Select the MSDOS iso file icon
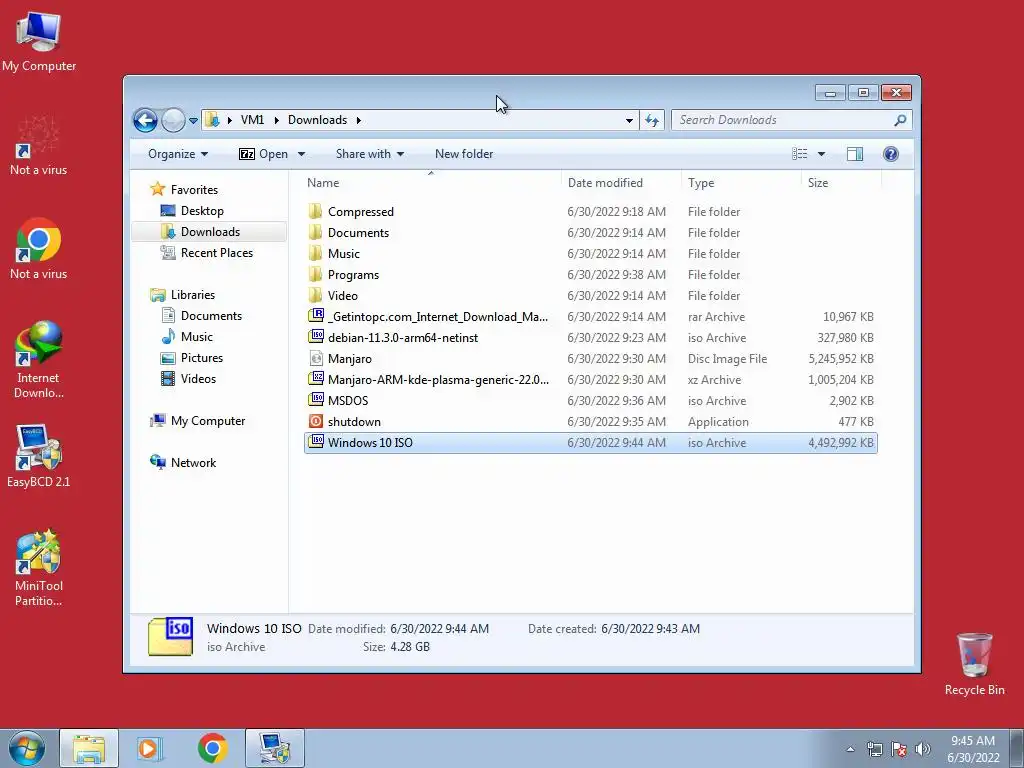Image resolution: width=1024 pixels, height=768 pixels. pyautogui.click(x=316, y=400)
